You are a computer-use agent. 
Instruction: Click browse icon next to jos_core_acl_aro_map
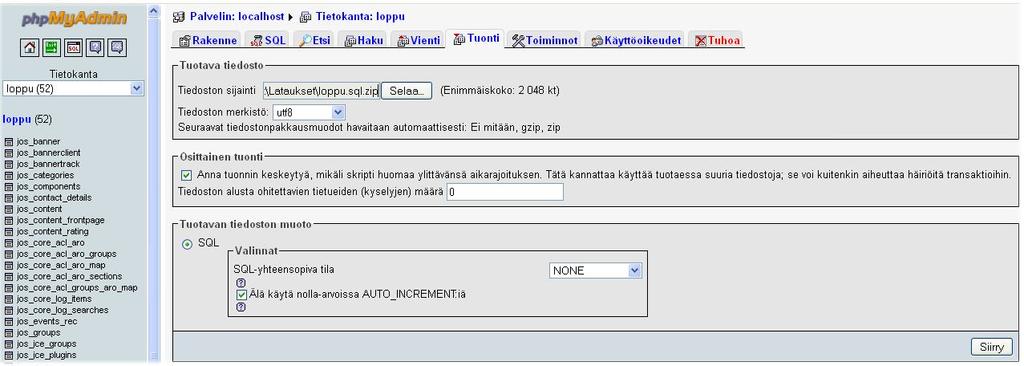coord(8,265)
